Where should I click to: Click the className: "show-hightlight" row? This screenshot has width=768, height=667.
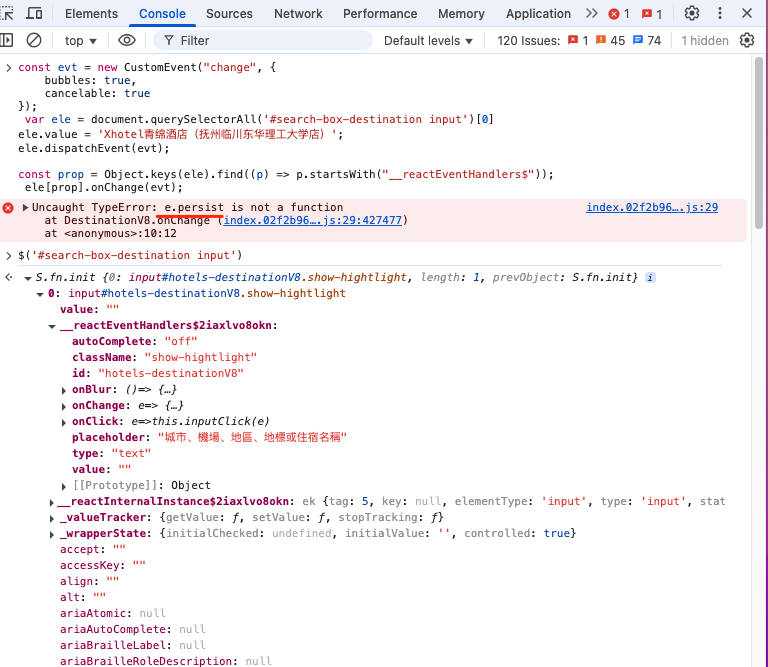(x=164, y=357)
